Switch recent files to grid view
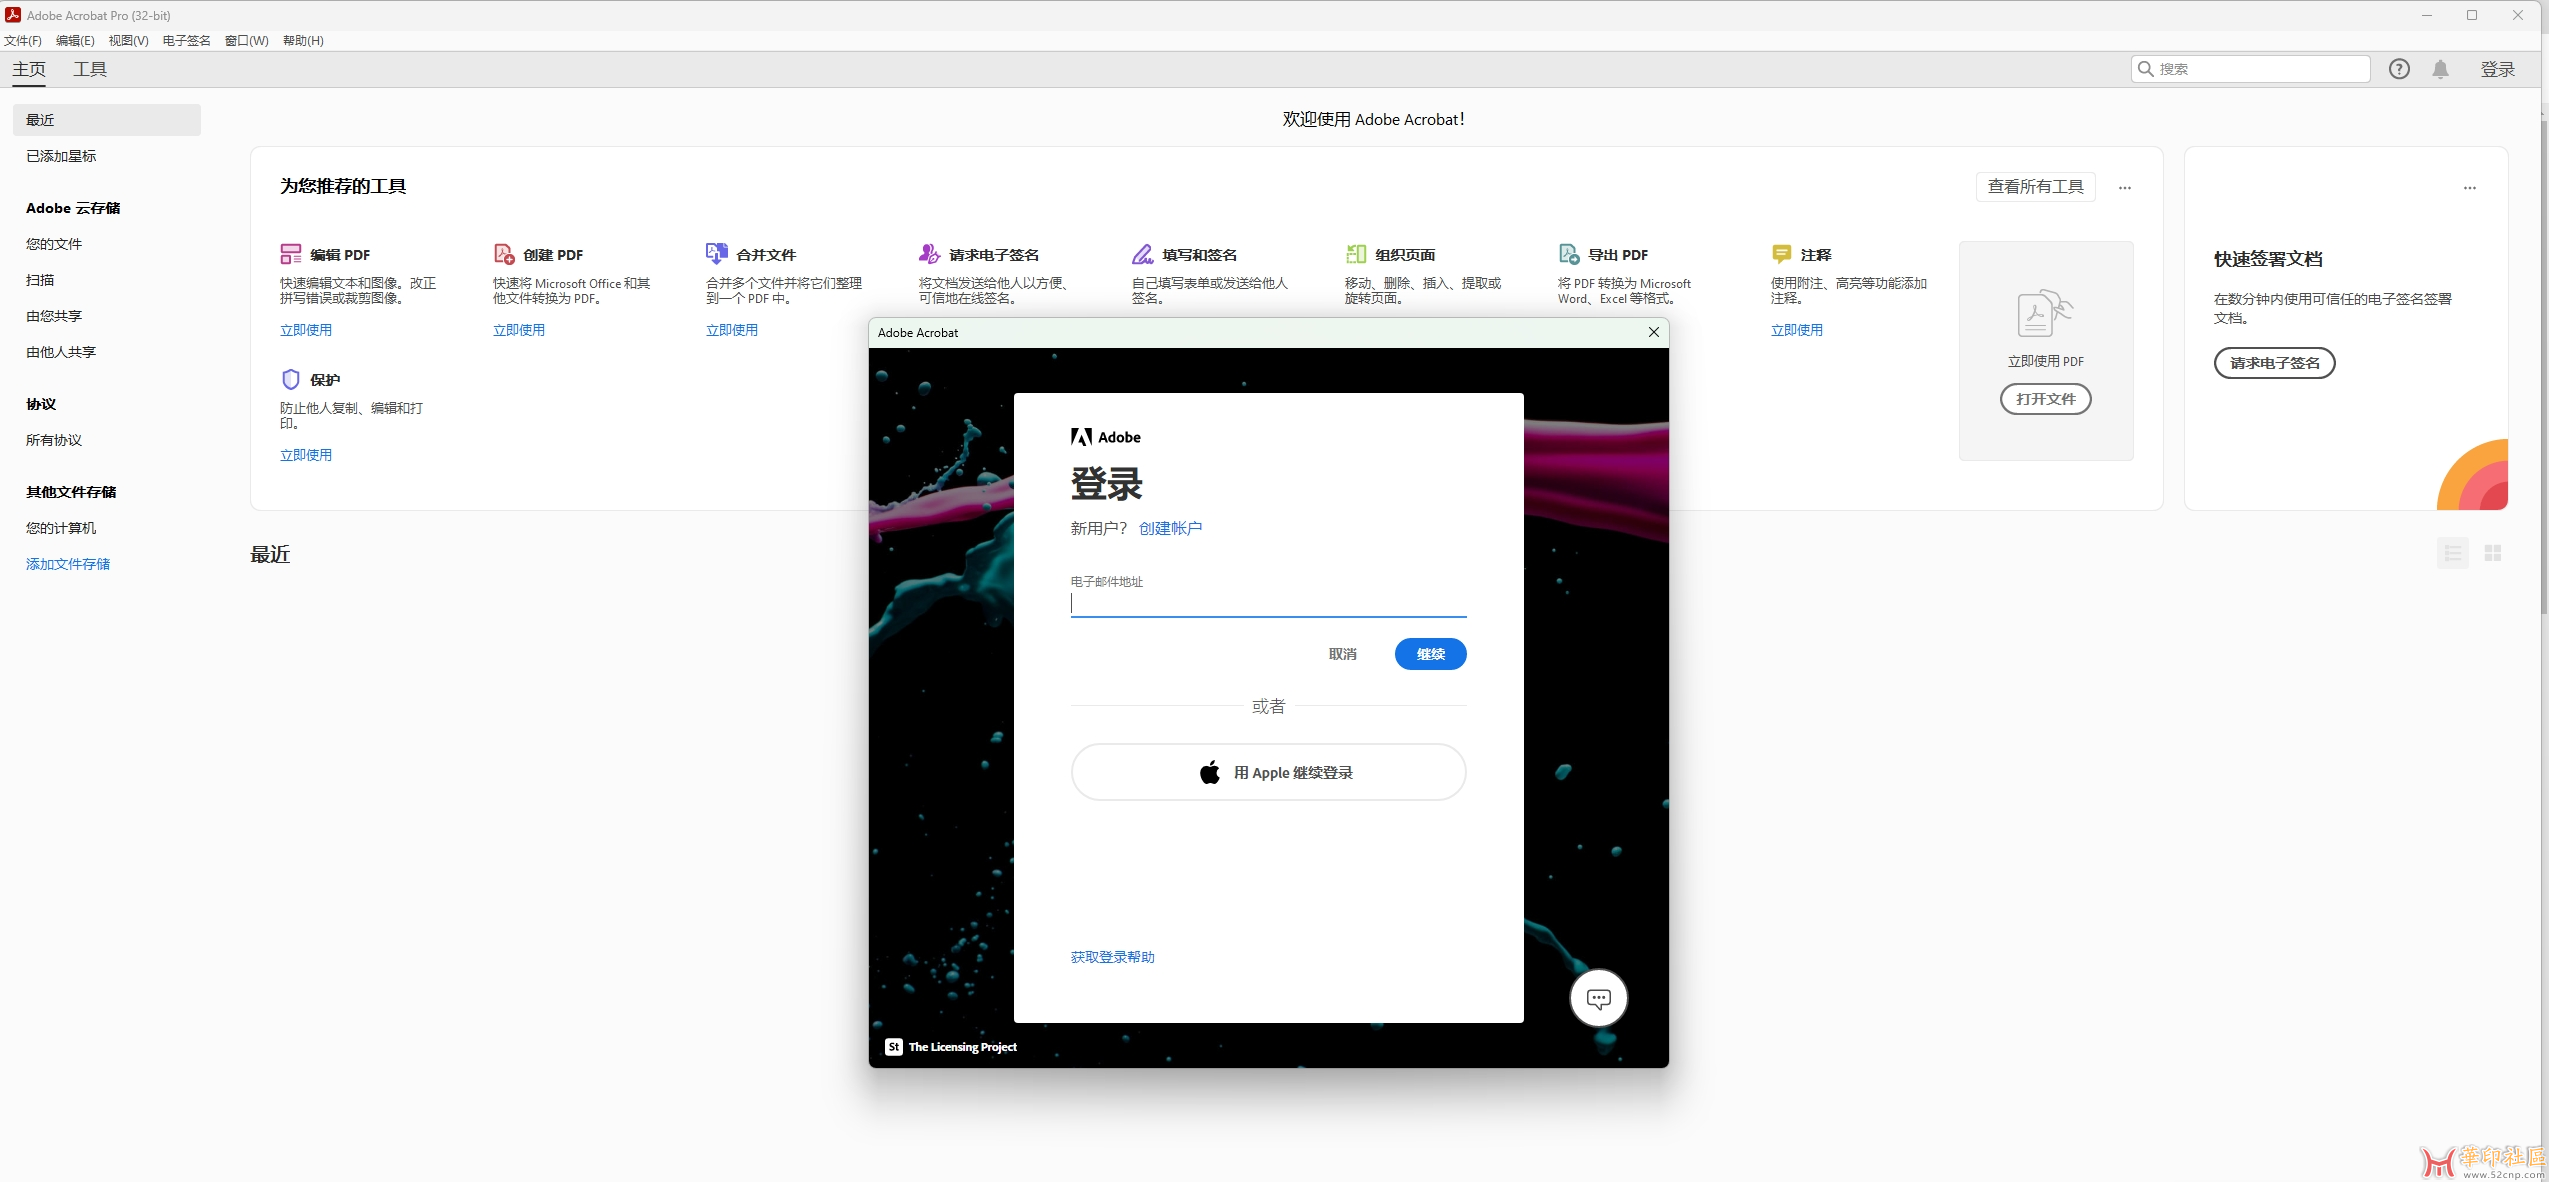2549x1182 pixels. click(2493, 553)
